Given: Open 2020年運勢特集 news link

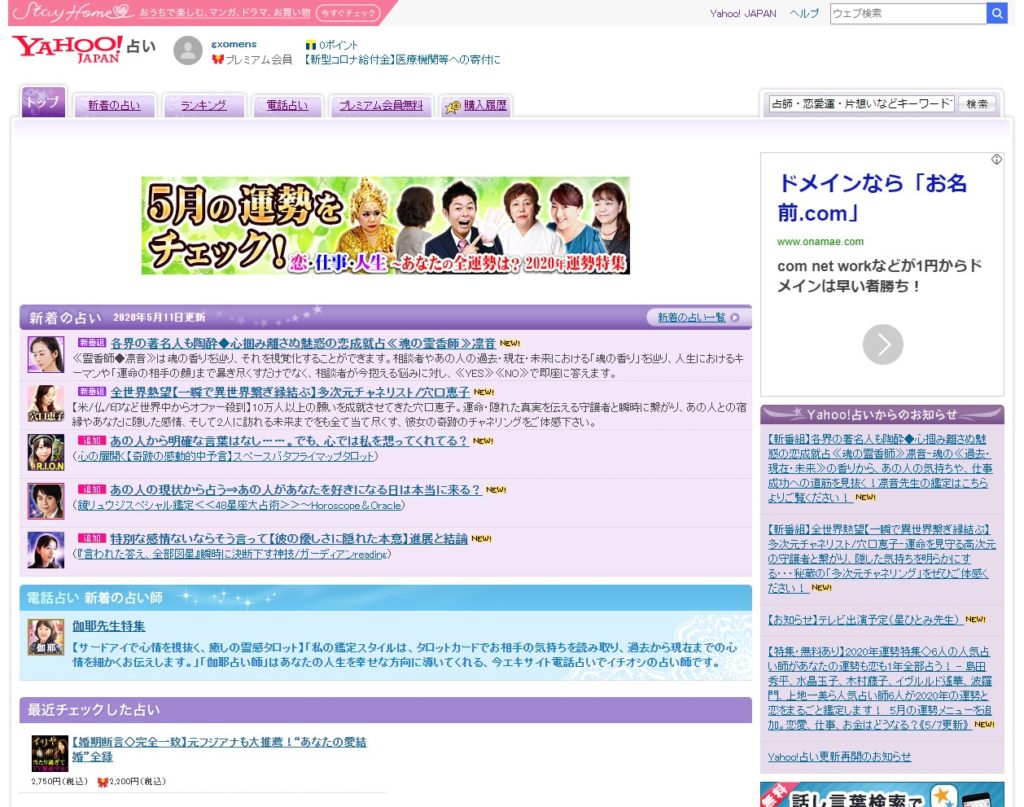Looking at the screenshot, I should coord(880,688).
